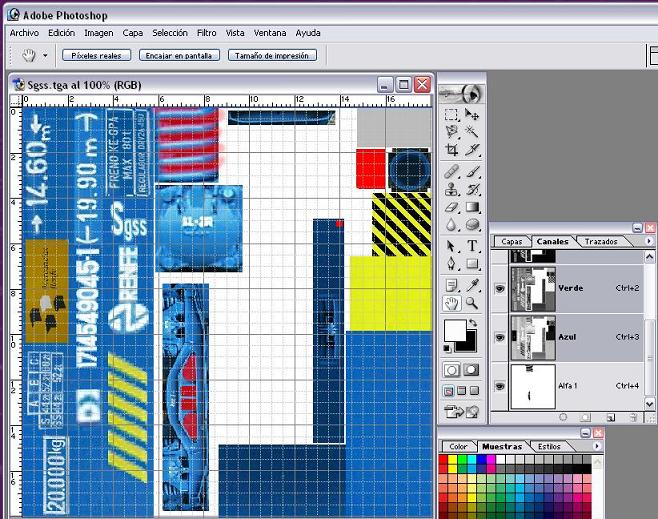Open the Hand tool preset dropdown arrow
Viewport: 658px width, 519px height.
(x=45, y=56)
